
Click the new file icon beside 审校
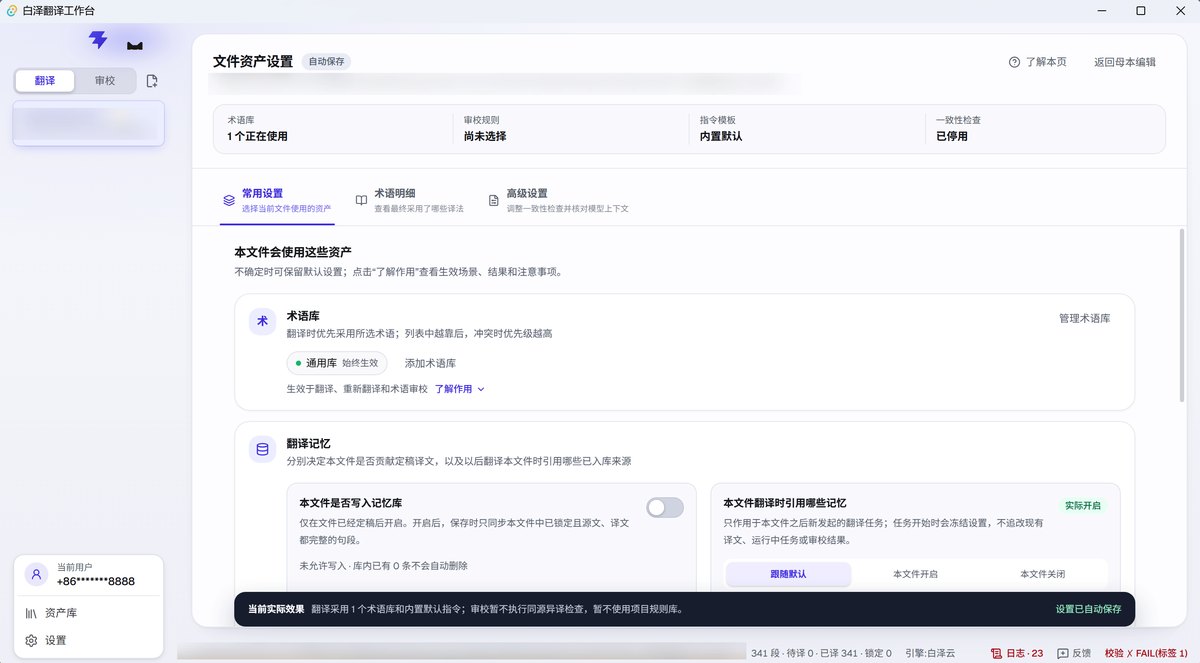pos(152,81)
